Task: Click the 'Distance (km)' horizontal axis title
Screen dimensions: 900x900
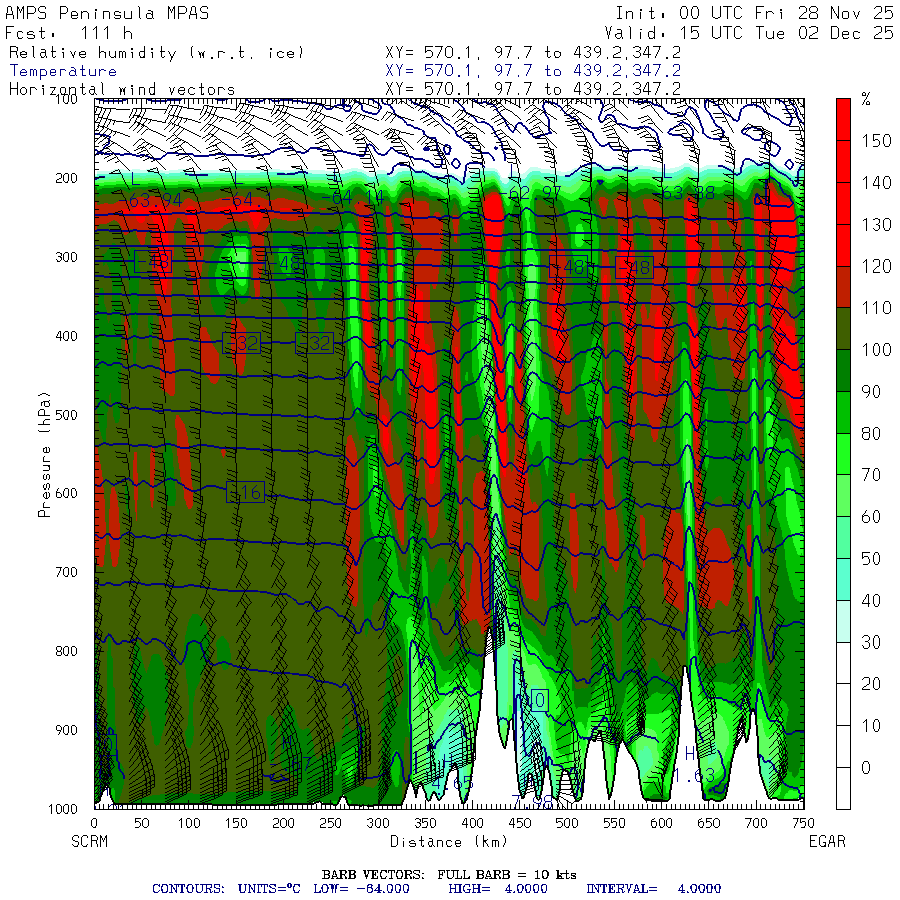Action: 449,841
